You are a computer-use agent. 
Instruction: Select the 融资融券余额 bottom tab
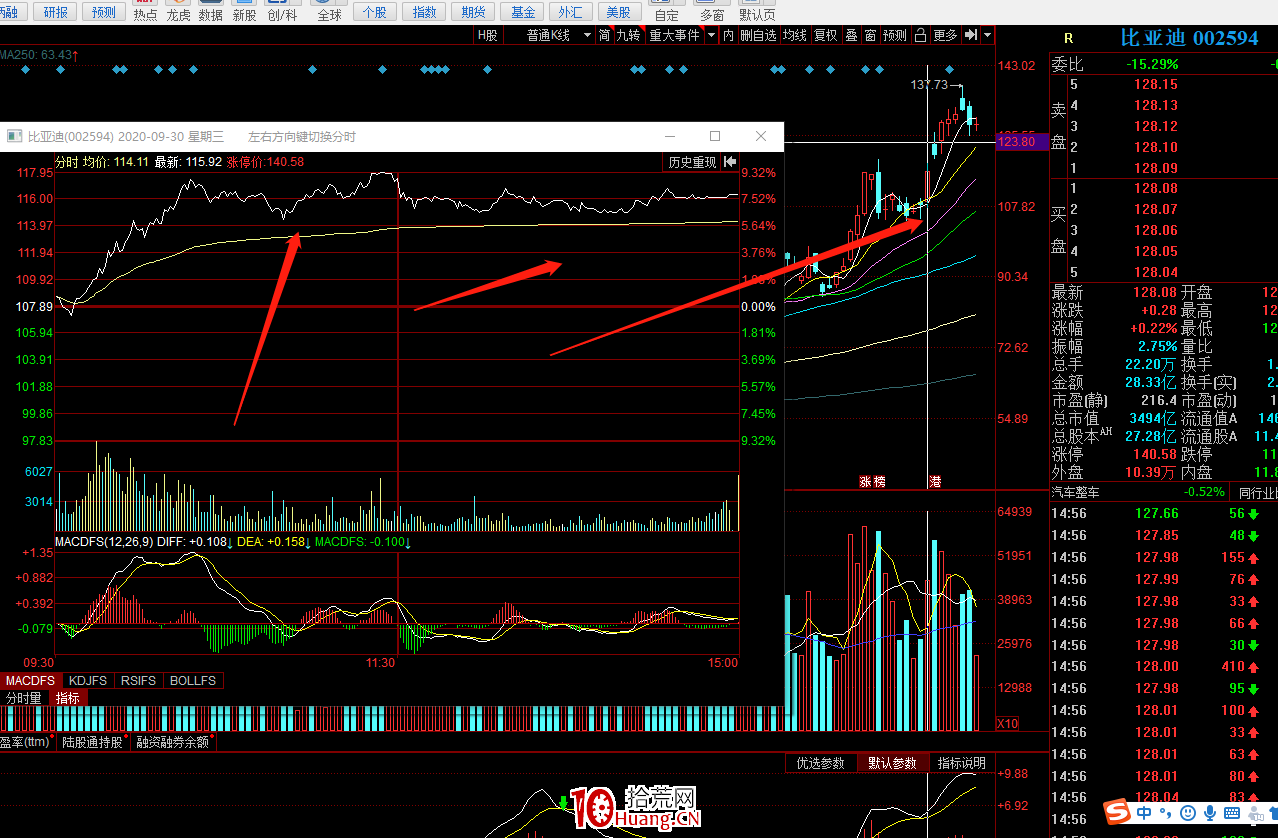pyautogui.click(x=173, y=742)
